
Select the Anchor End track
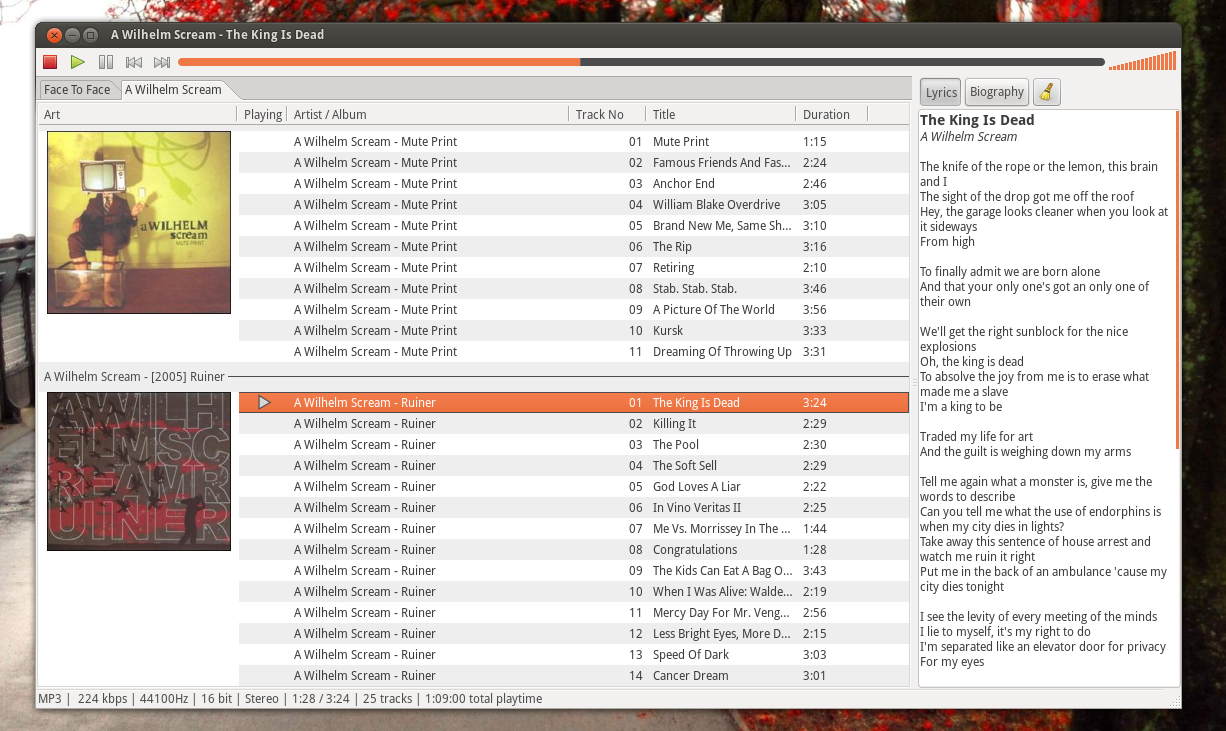coord(573,184)
